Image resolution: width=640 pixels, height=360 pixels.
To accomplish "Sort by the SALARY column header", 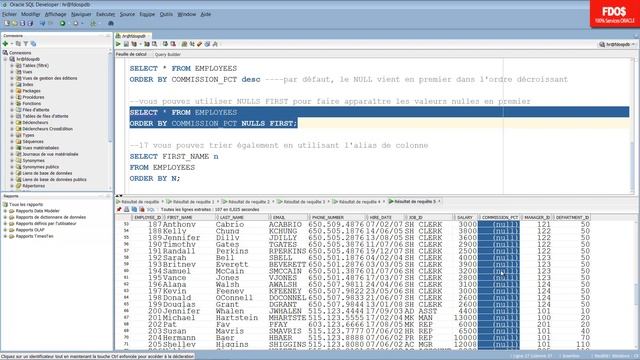I will 465,218.
